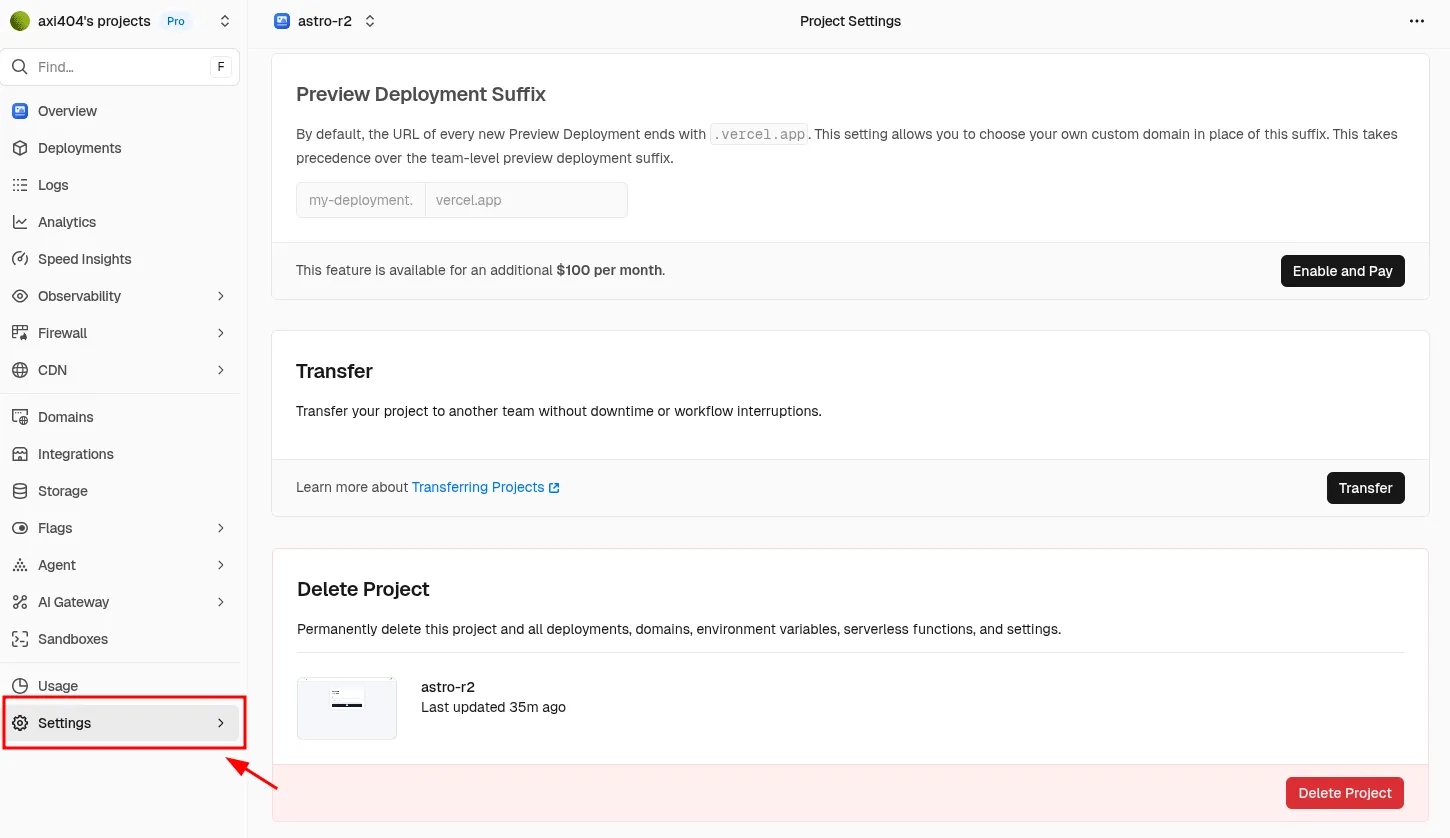This screenshot has height=838, width=1450.
Task: Expand the Observability submenu chevron
Action: (x=221, y=296)
